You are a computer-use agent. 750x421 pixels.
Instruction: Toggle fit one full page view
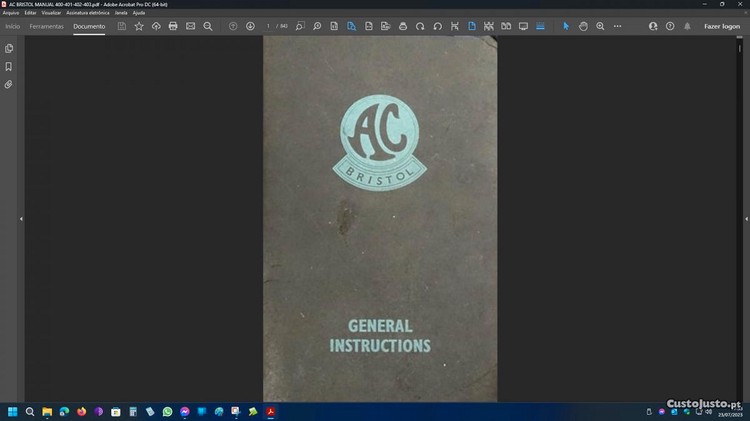(x=471, y=26)
